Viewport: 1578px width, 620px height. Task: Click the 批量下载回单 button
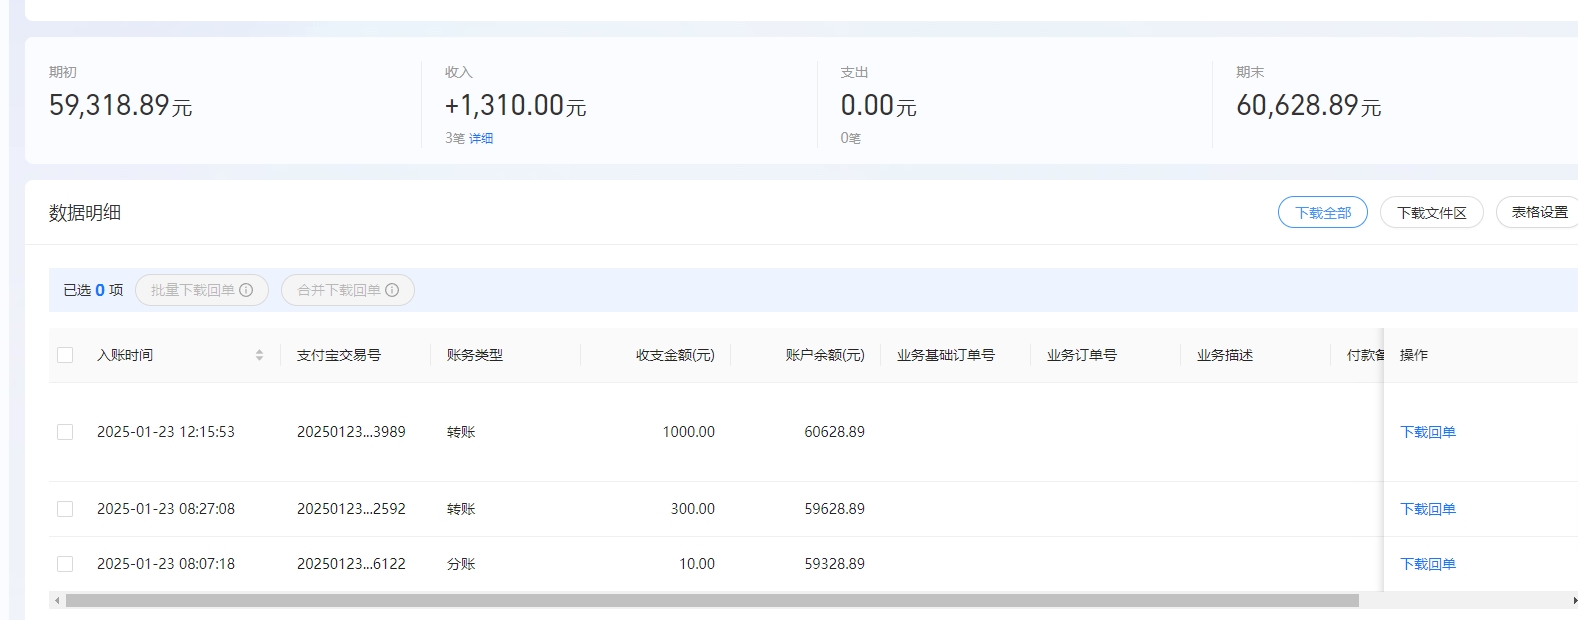(x=202, y=290)
